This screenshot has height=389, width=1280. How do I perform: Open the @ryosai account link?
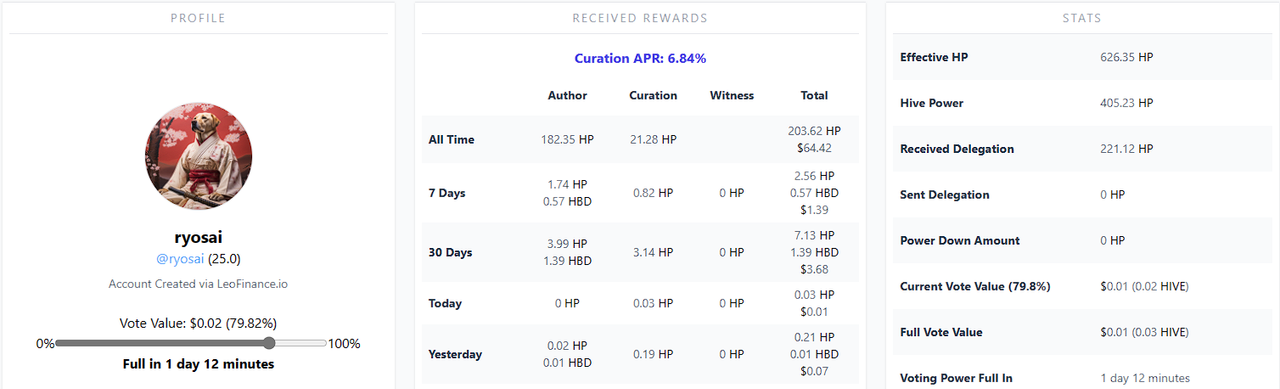[180, 259]
